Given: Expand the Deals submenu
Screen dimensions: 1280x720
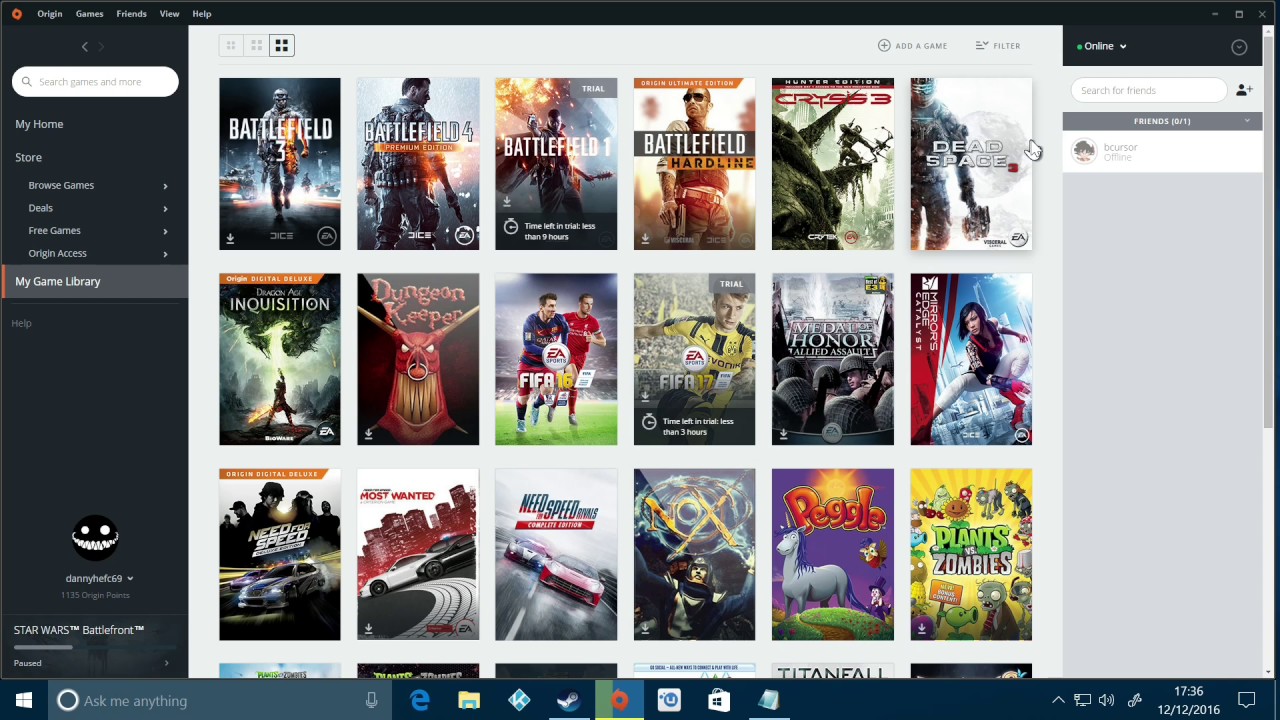Looking at the screenshot, I should coord(165,208).
